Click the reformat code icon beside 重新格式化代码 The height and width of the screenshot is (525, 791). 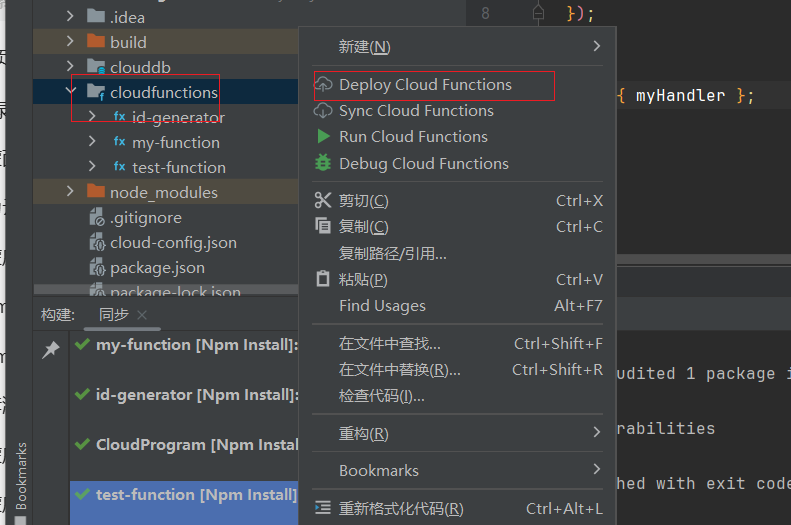click(x=323, y=508)
